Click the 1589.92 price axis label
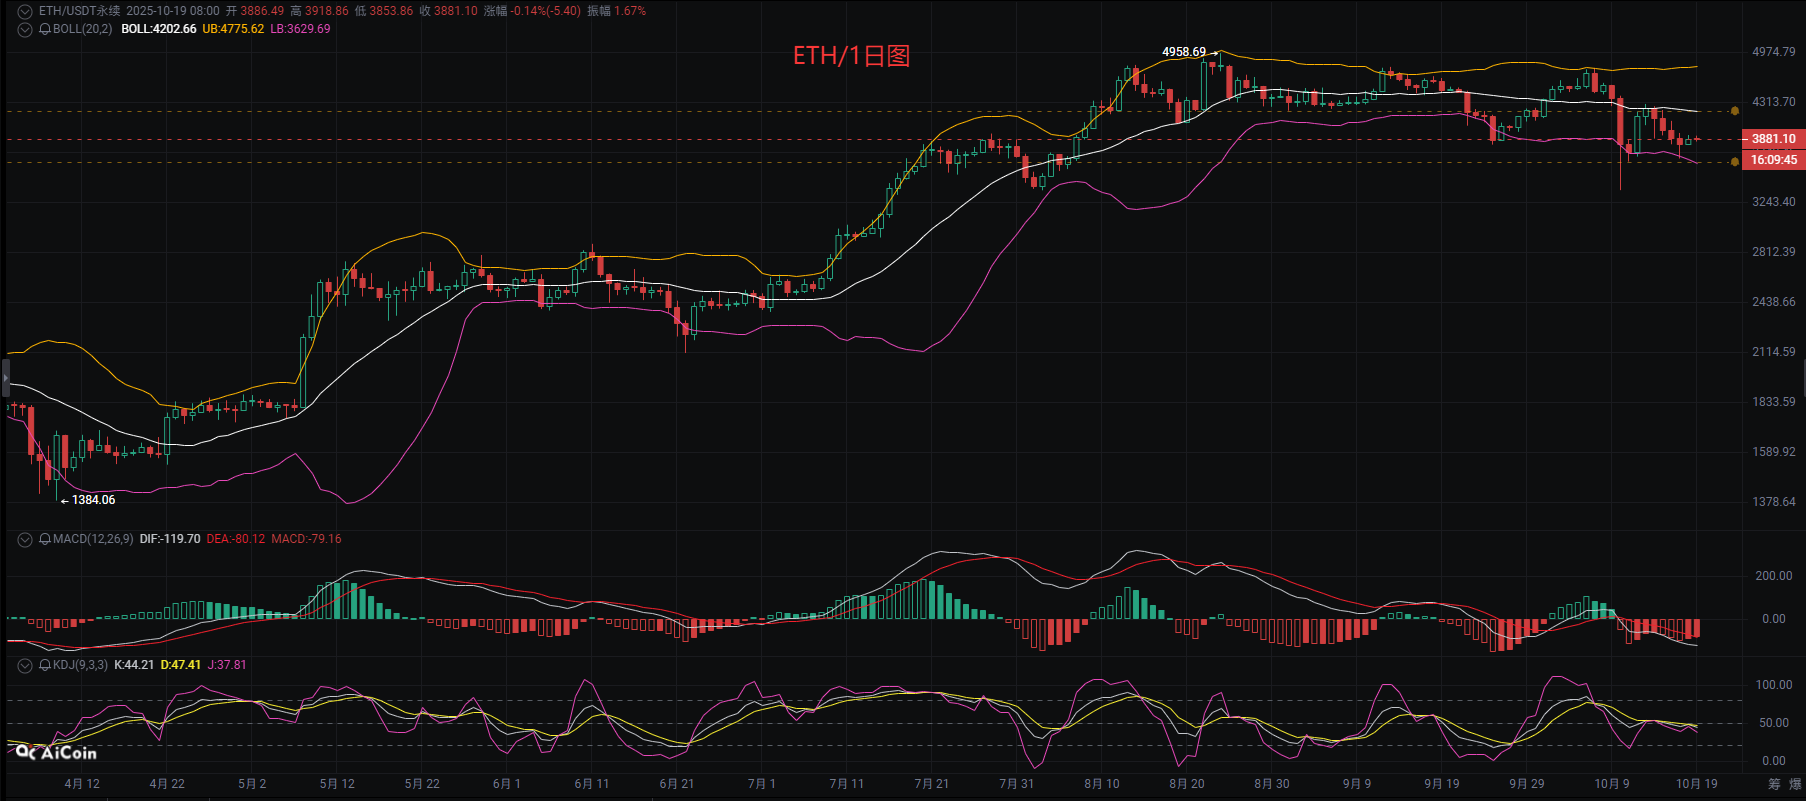This screenshot has height=801, width=1806. tap(1774, 452)
